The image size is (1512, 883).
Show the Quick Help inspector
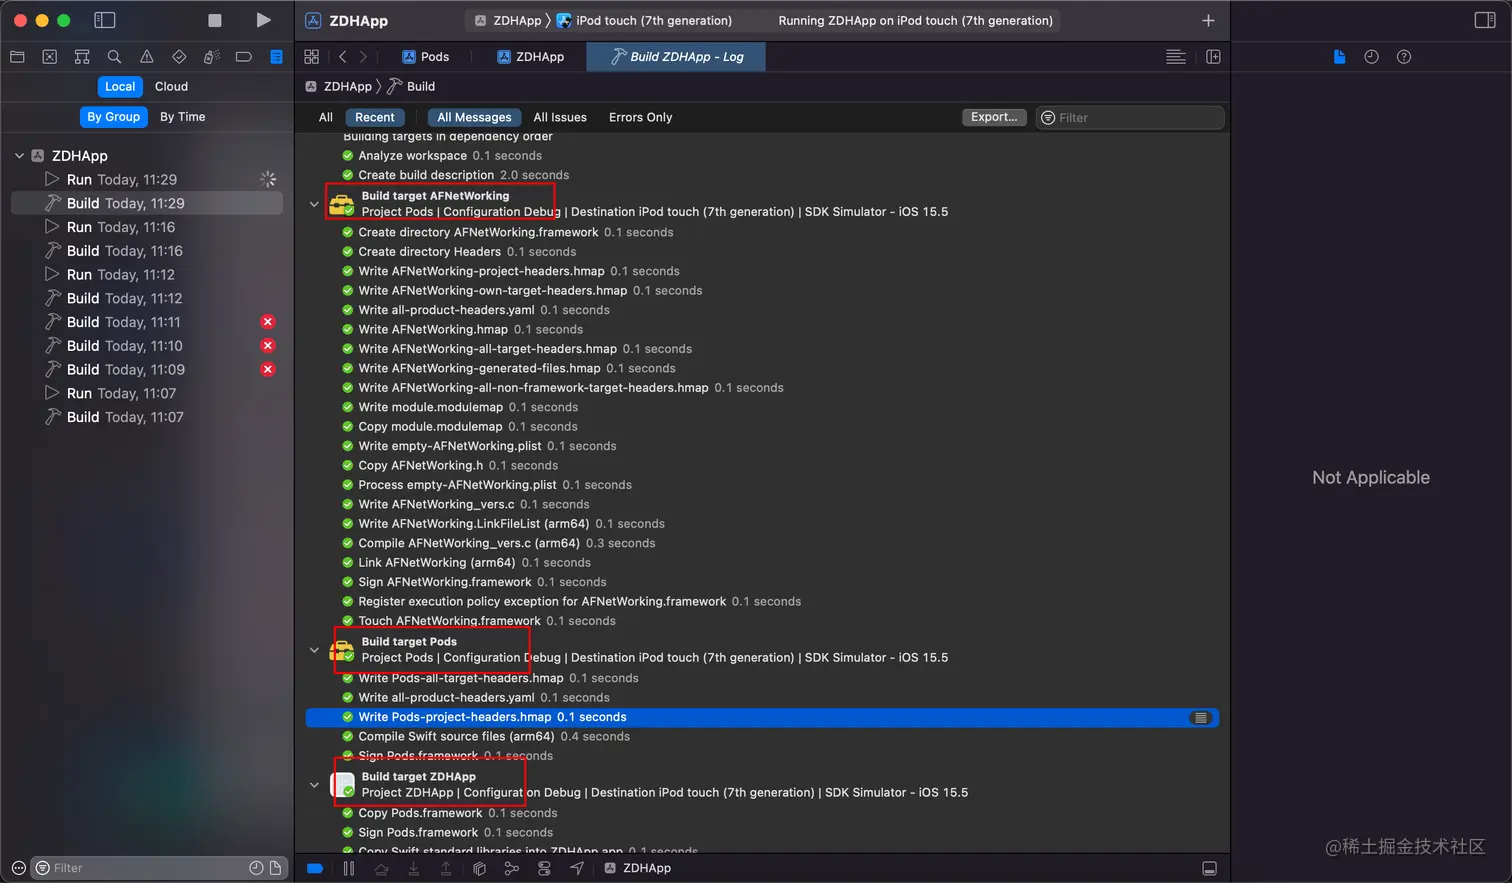tap(1404, 57)
